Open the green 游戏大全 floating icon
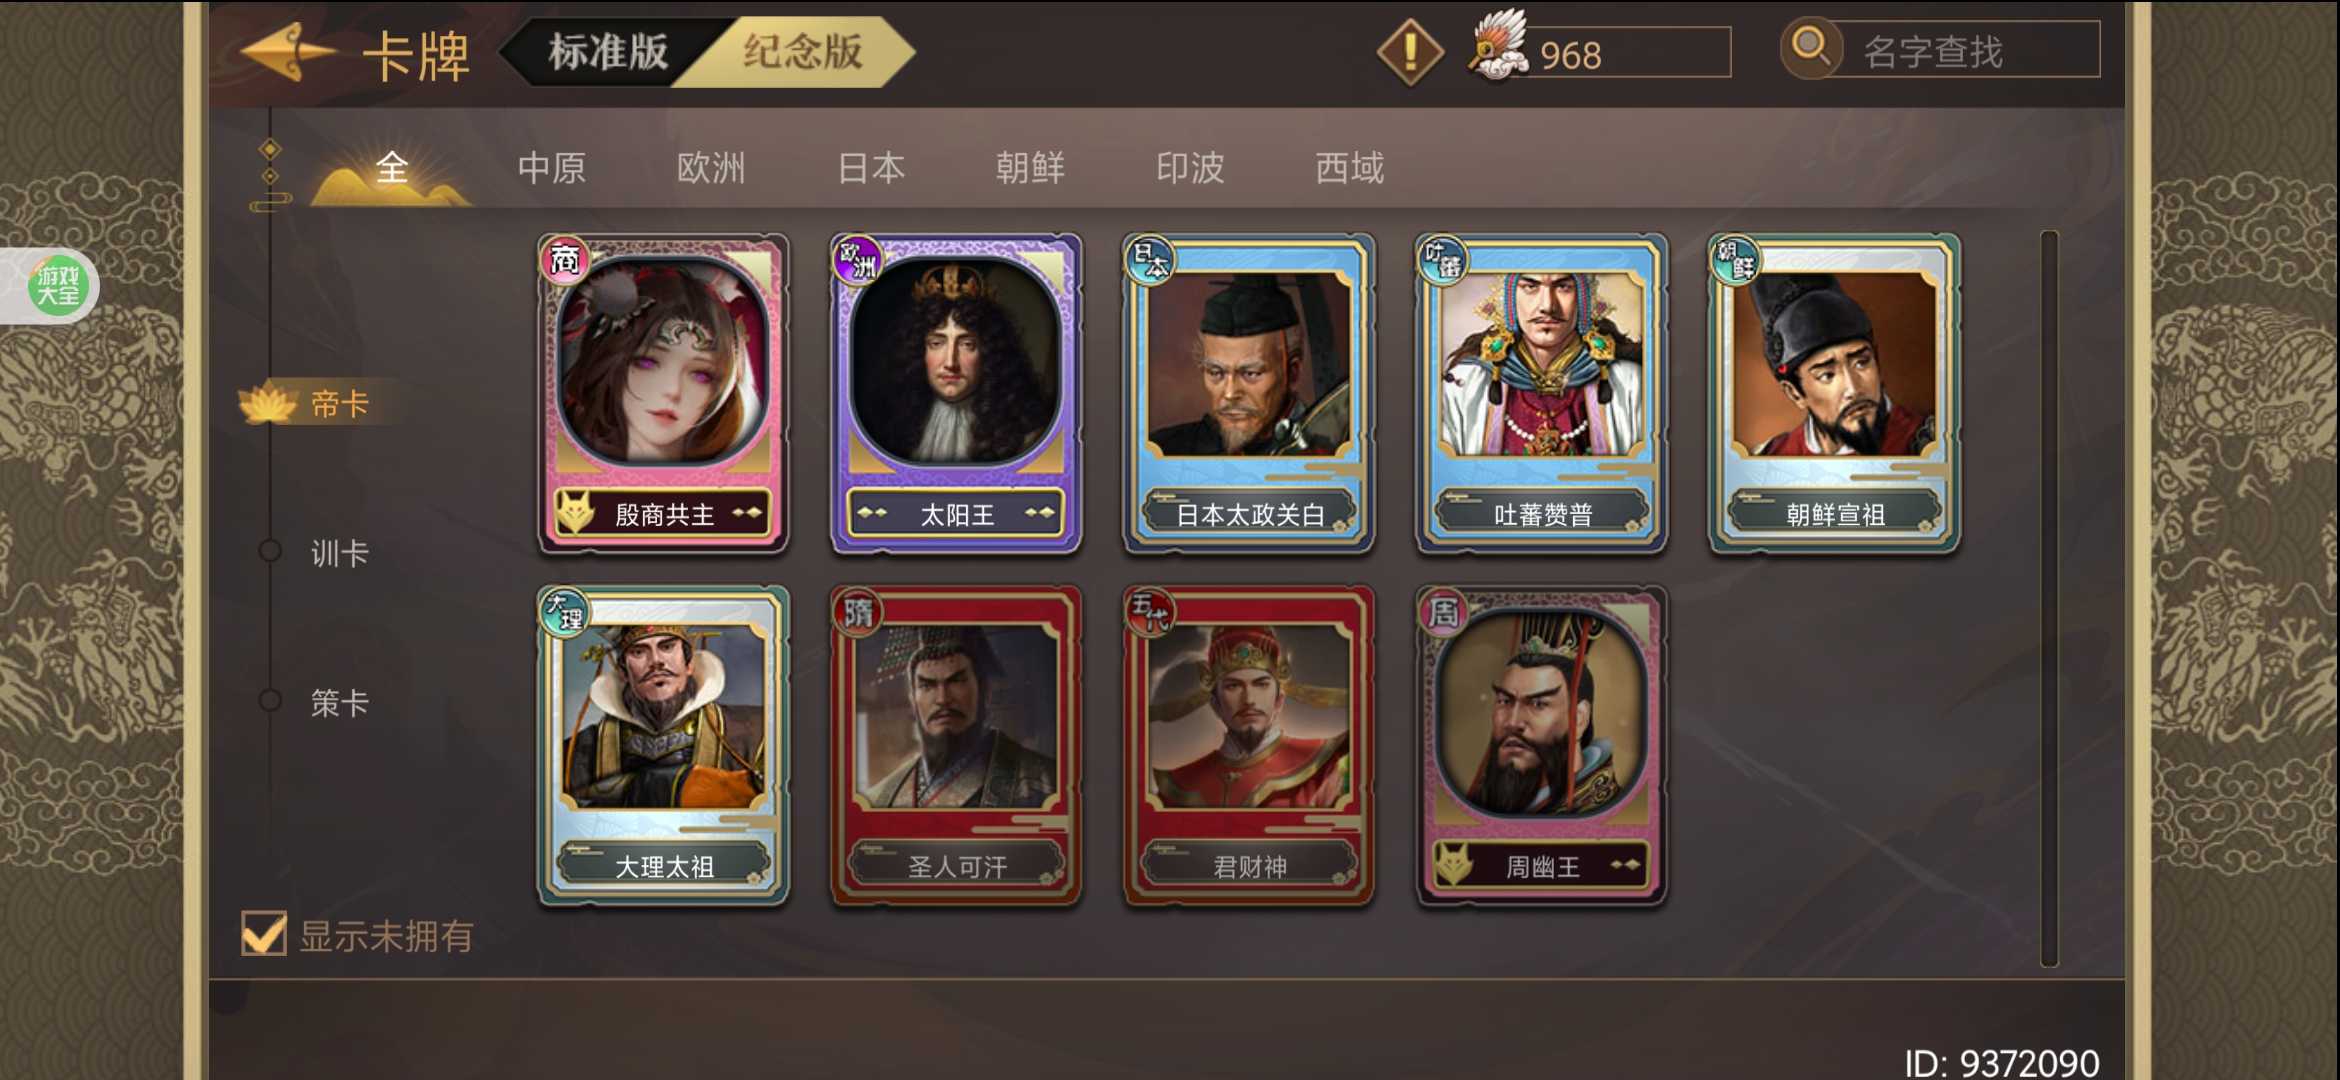Image resolution: width=2340 pixels, height=1080 pixels. point(58,286)
